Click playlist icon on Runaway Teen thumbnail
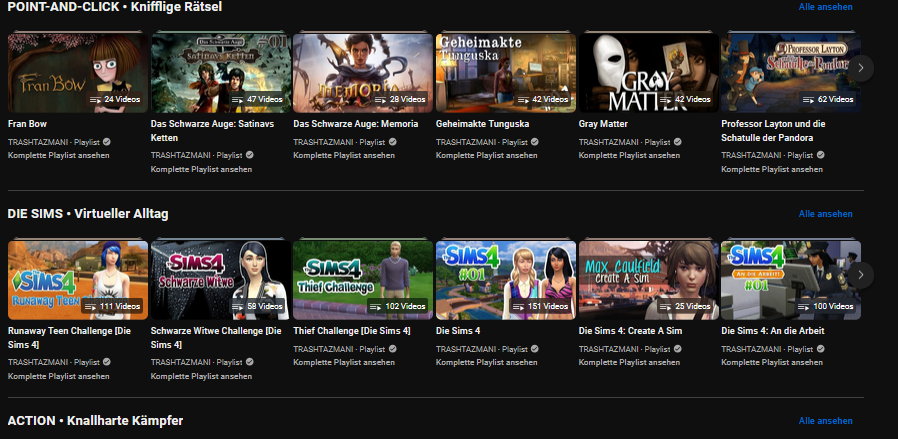 (92, 306)
